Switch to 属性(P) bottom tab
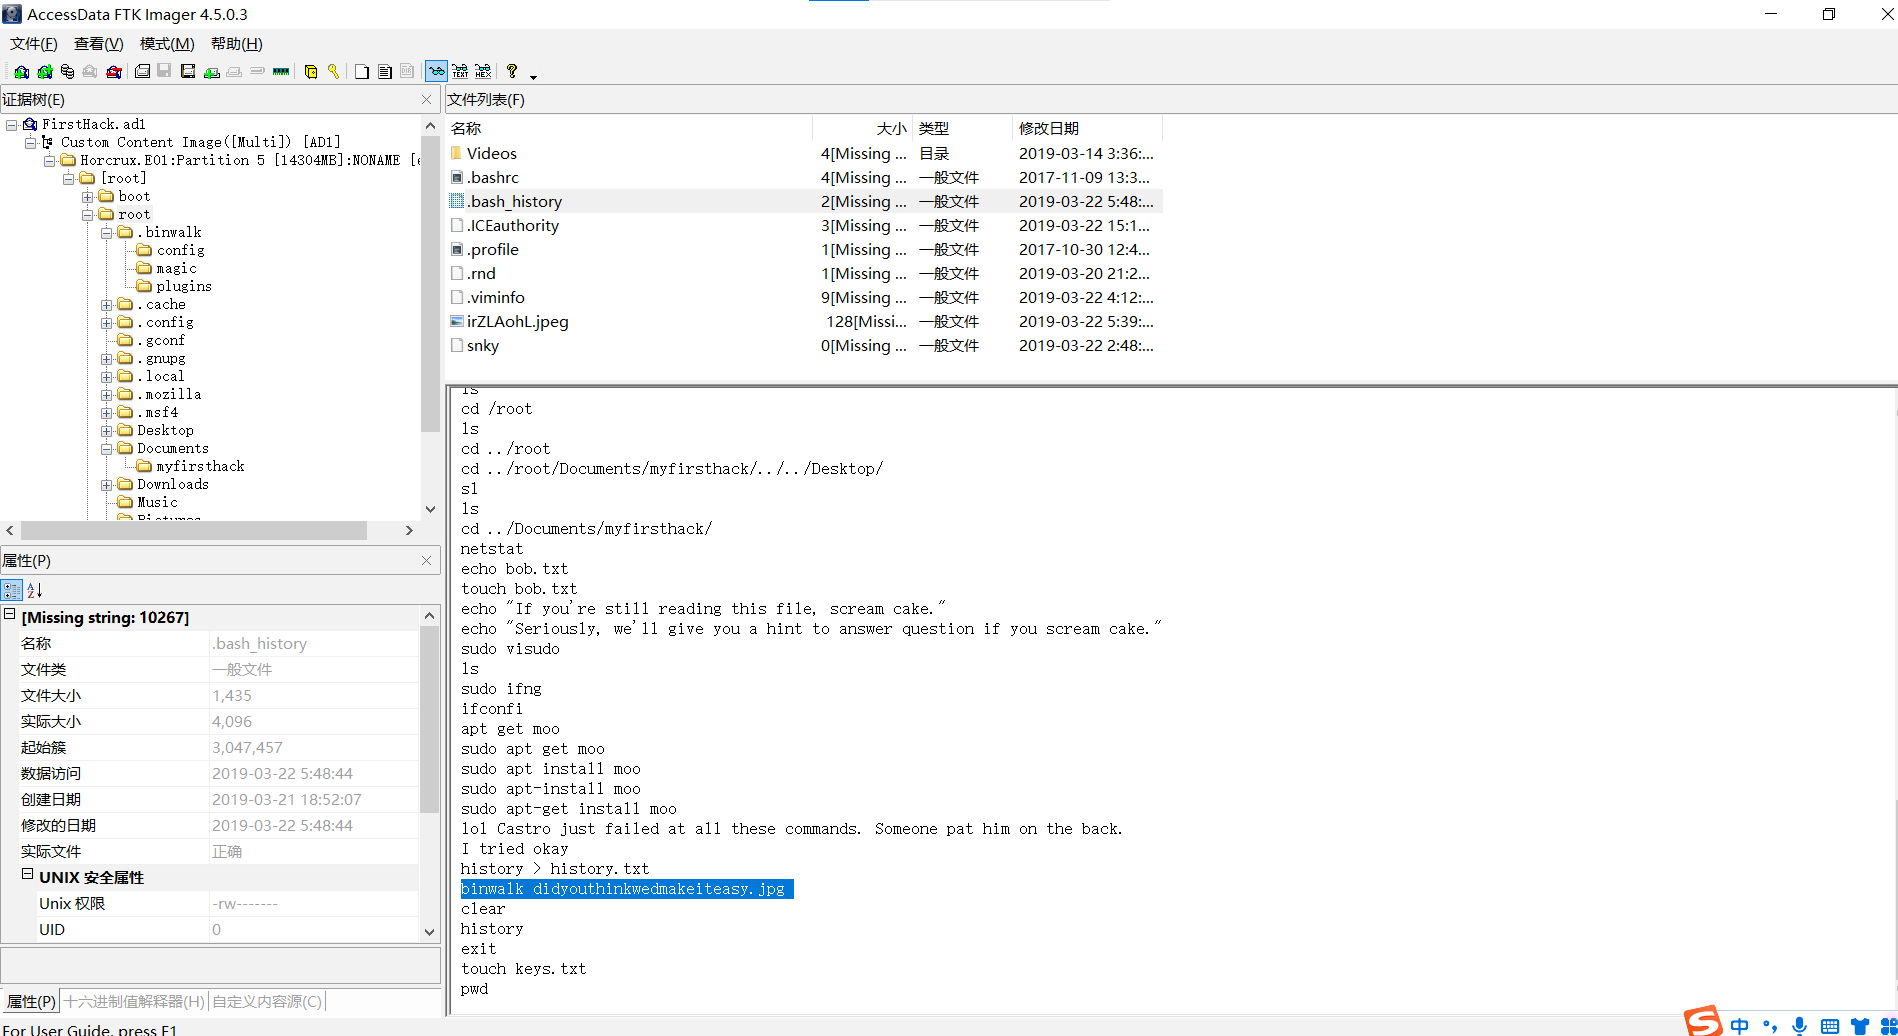This screenshot has width=1898, height=1036. pyautogui.click(x=31, y=1001)
